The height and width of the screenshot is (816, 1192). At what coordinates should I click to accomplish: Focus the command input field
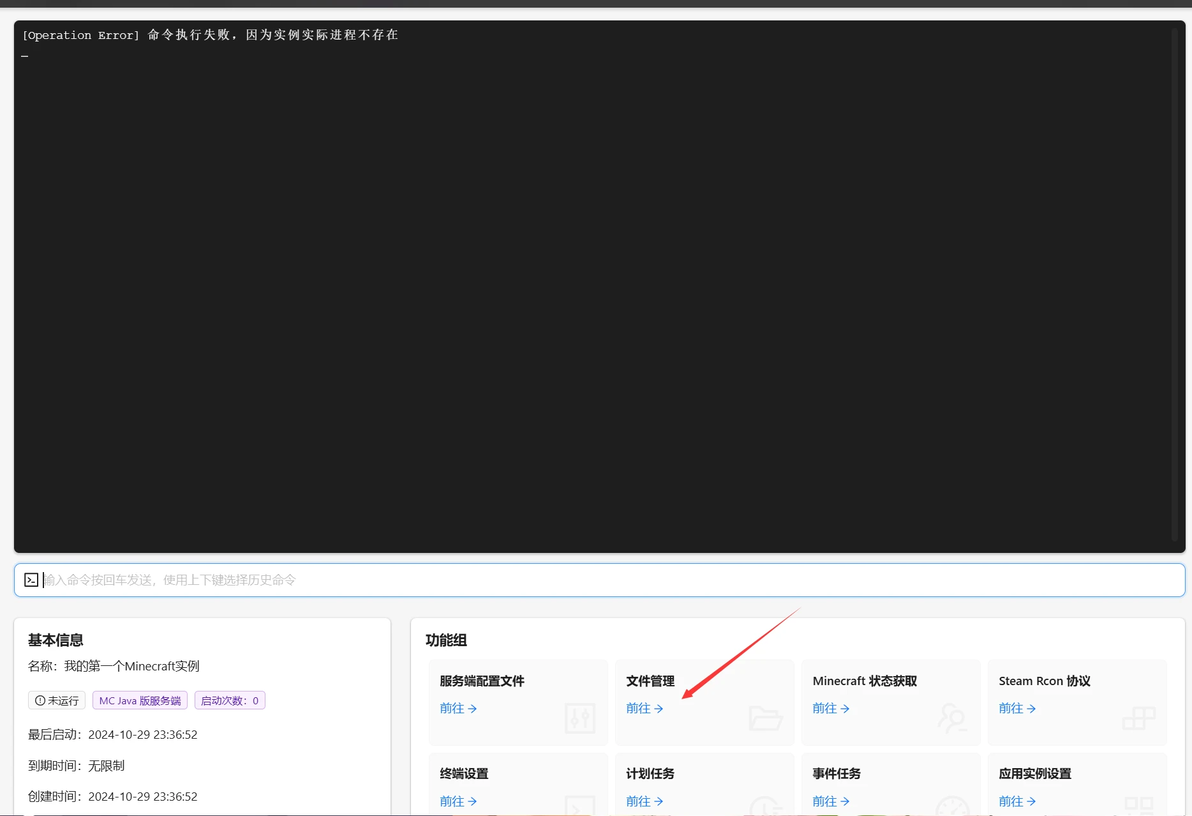point(599,580)
